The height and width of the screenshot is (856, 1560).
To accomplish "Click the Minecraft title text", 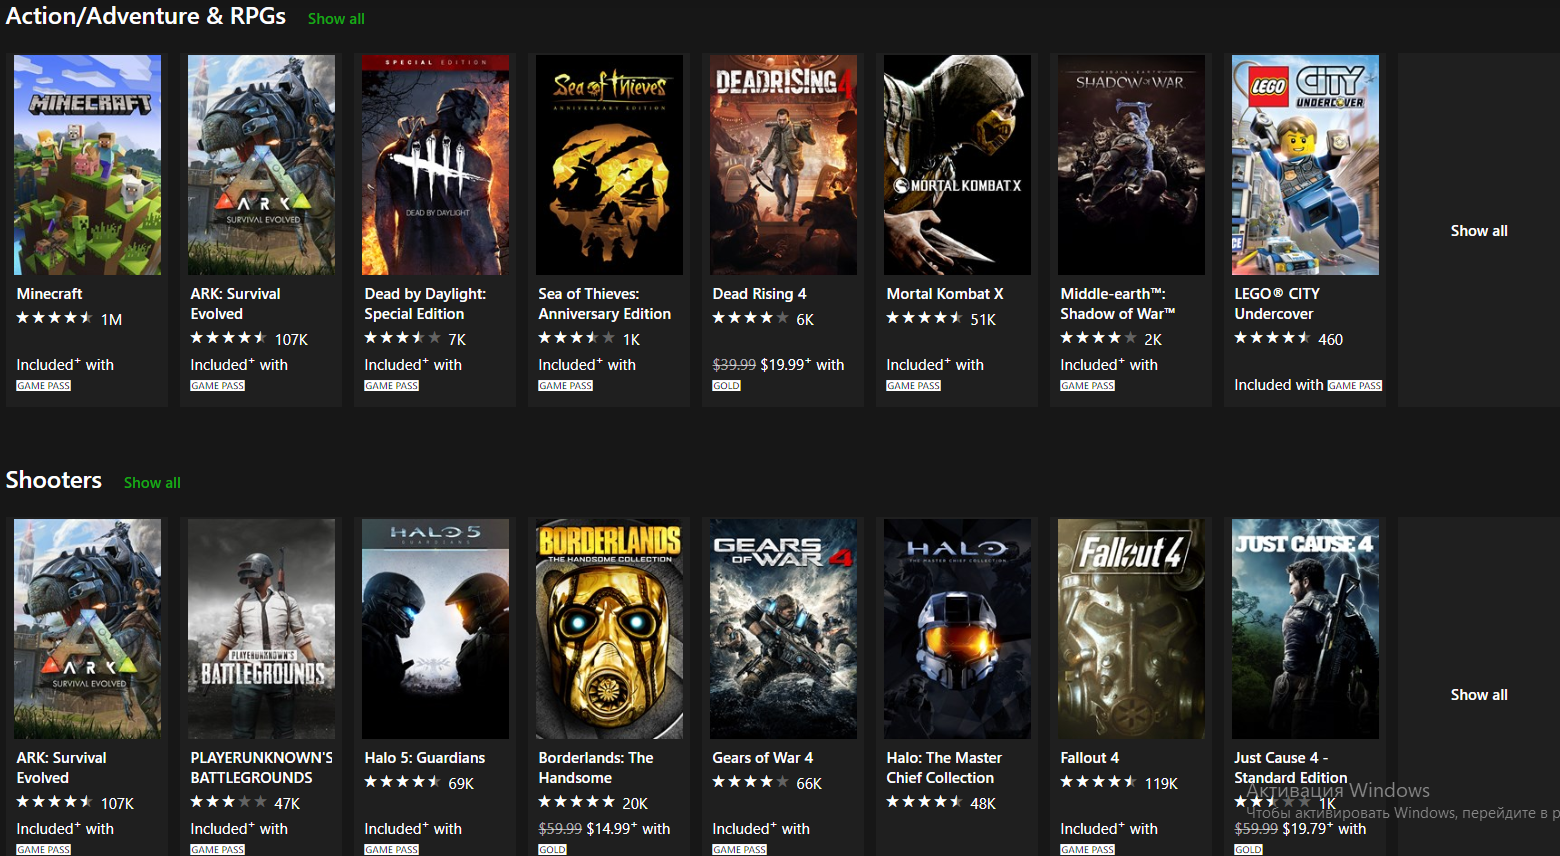I will pyautogui.click(x=49, y=294).
